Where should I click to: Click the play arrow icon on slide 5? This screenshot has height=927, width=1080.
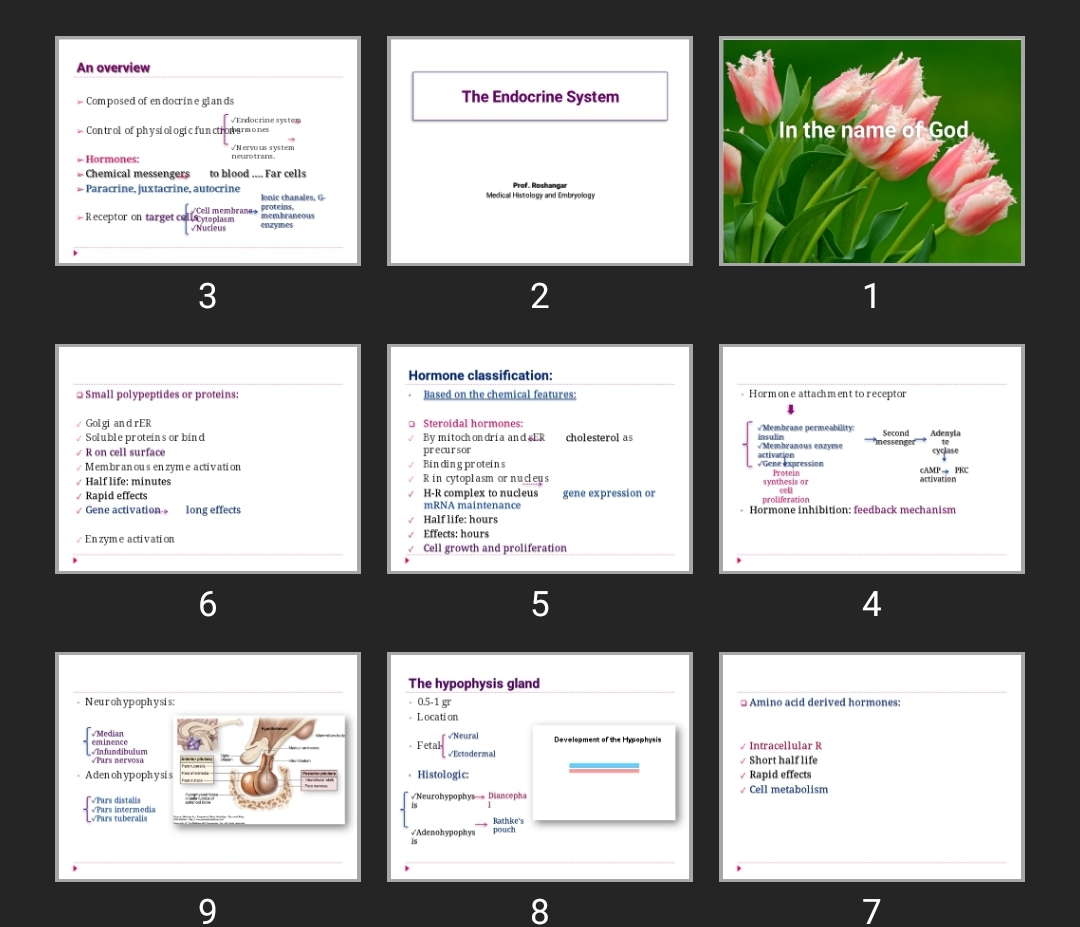tap(407, 560)
